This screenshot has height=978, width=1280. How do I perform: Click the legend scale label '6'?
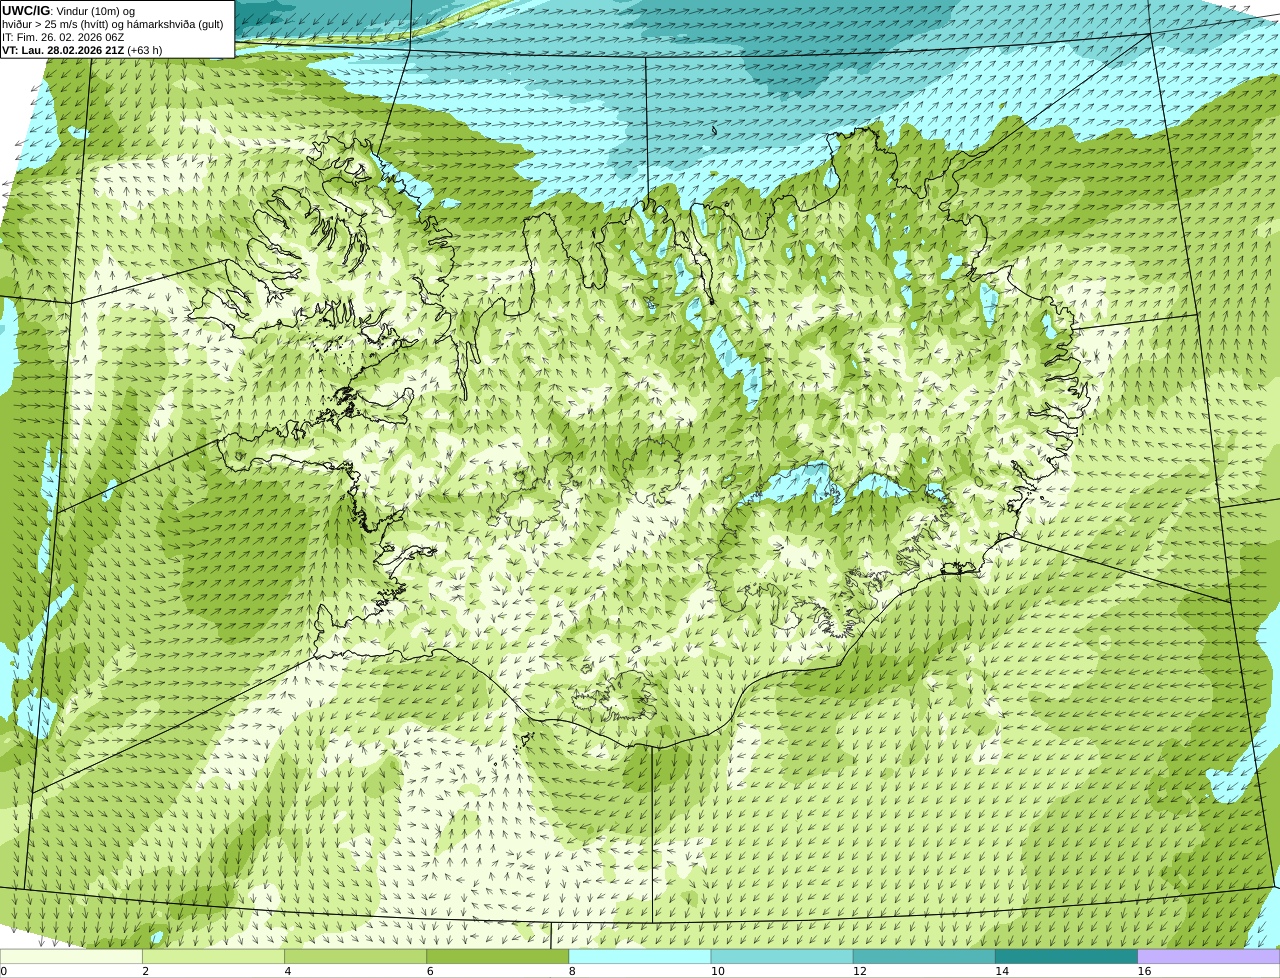[430, 971]
